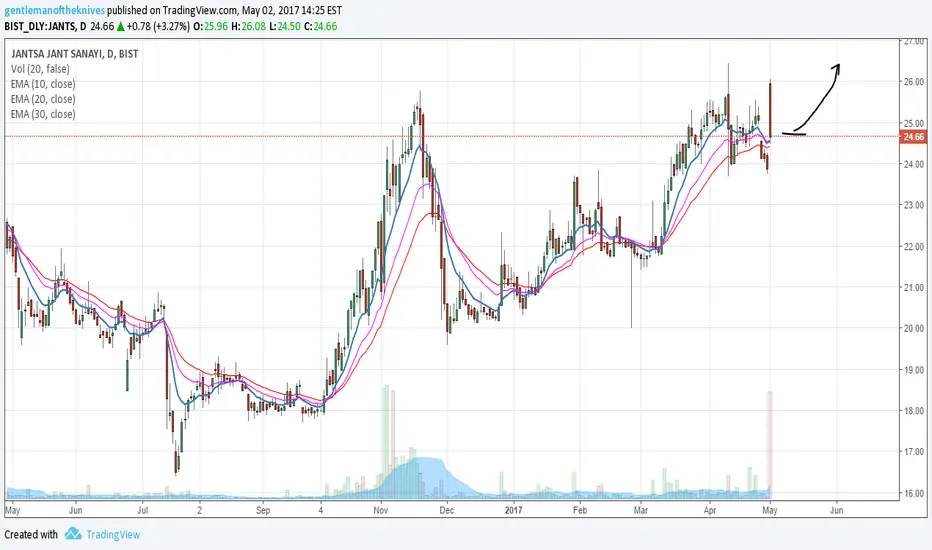Open the TradingView link in footer
Image resolution: width=932 pixels, height=550 pixels.
[x=113, y=535]
